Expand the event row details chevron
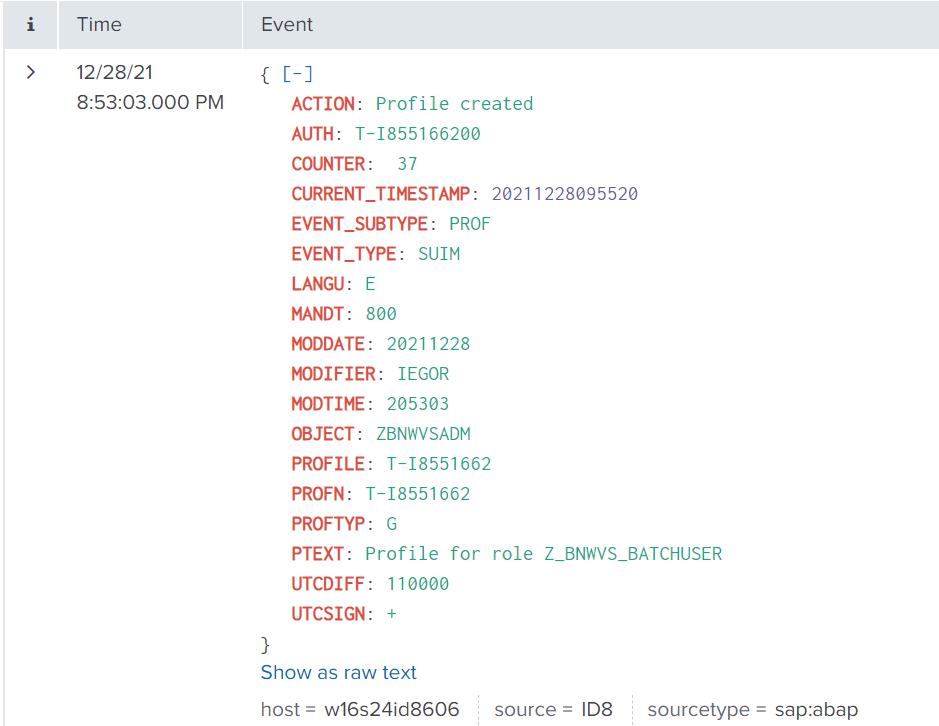Screen dimensions: 939x726 (x=31, y=73)
